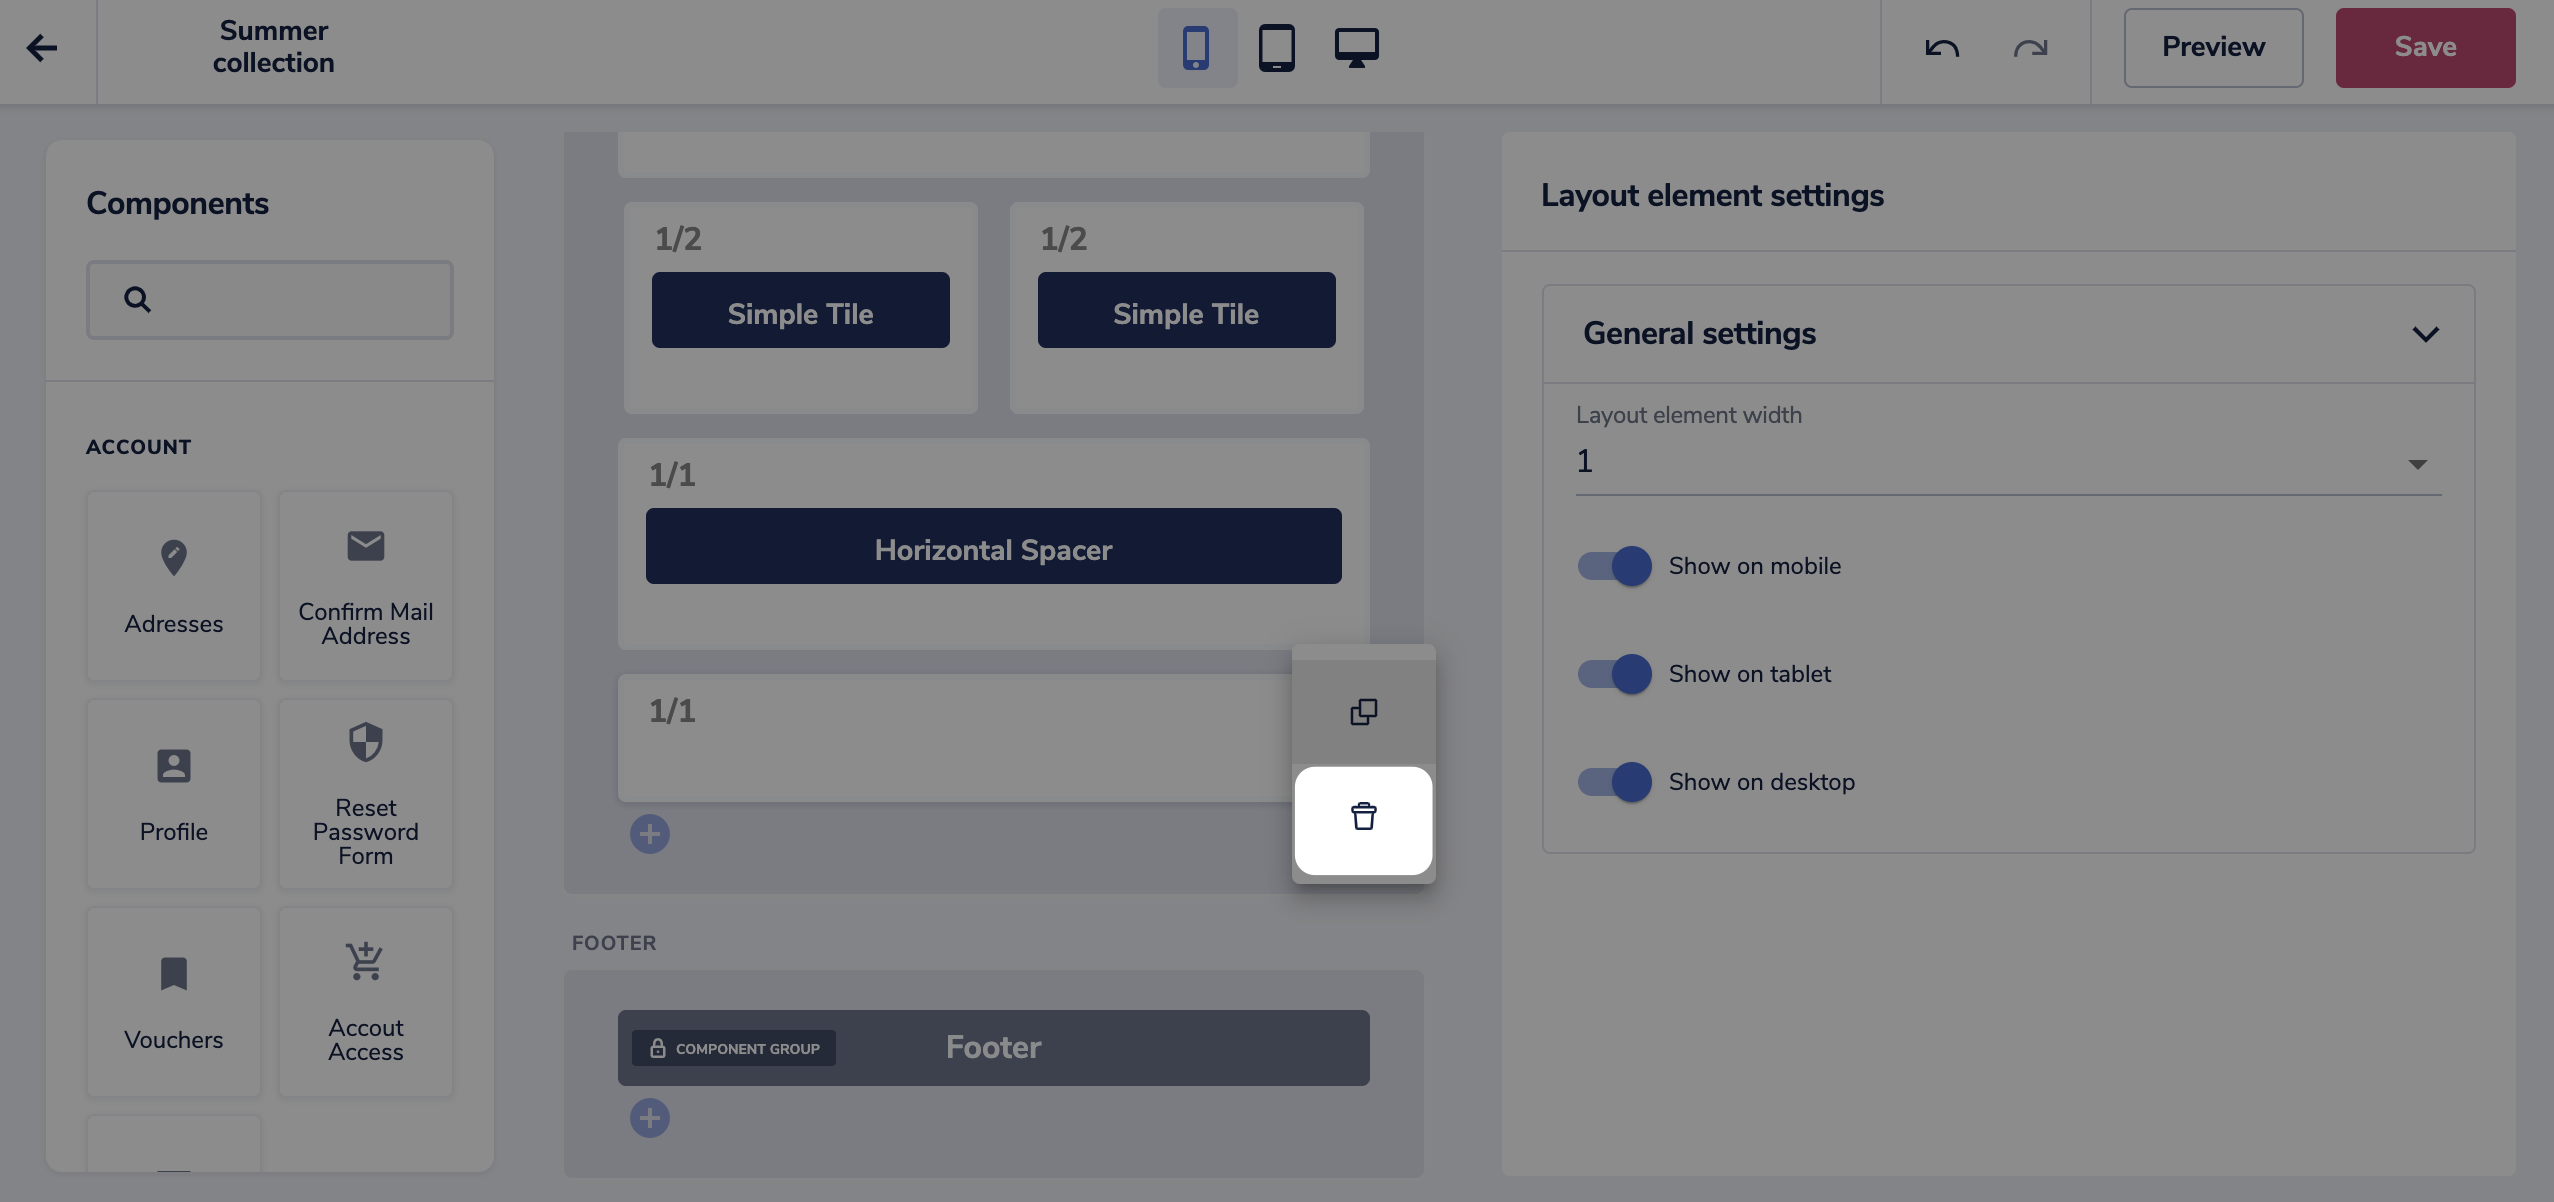Select the empty 1/1 layout element
The height and width of the screenshot is (1202, 2554).
tap(955, 738)
